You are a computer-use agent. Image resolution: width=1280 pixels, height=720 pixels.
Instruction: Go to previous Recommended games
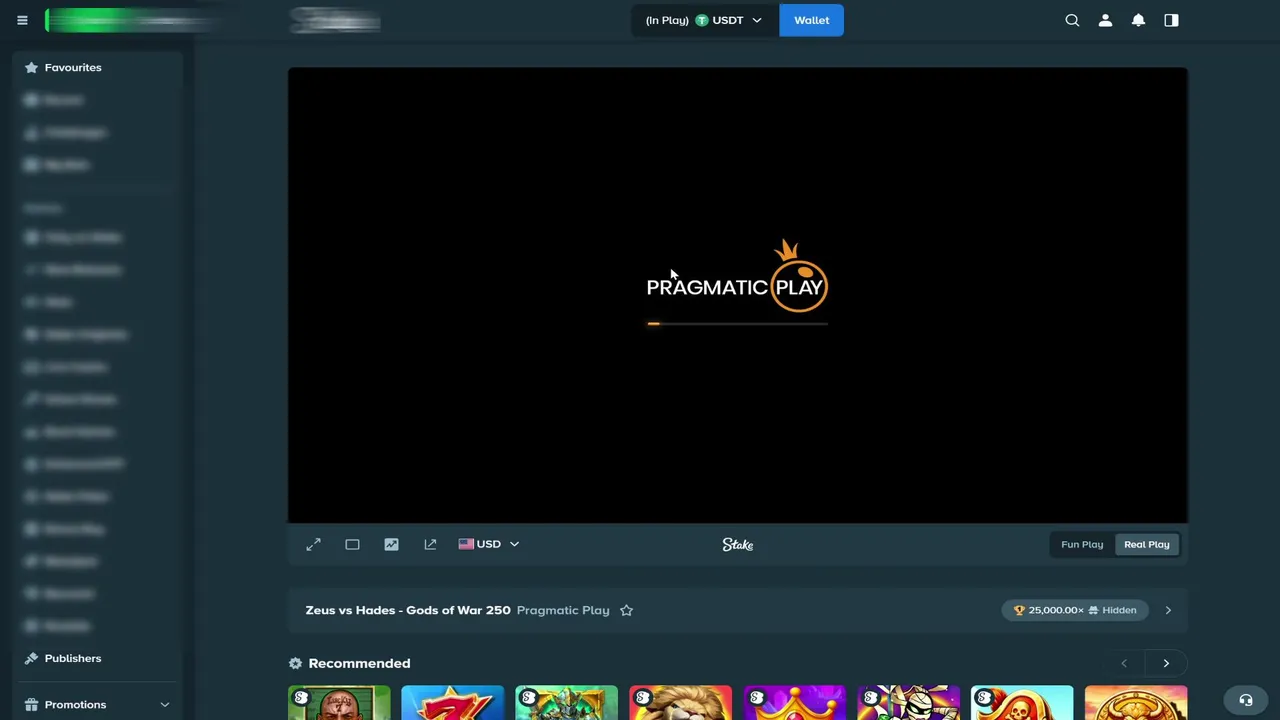point(1124,663)
